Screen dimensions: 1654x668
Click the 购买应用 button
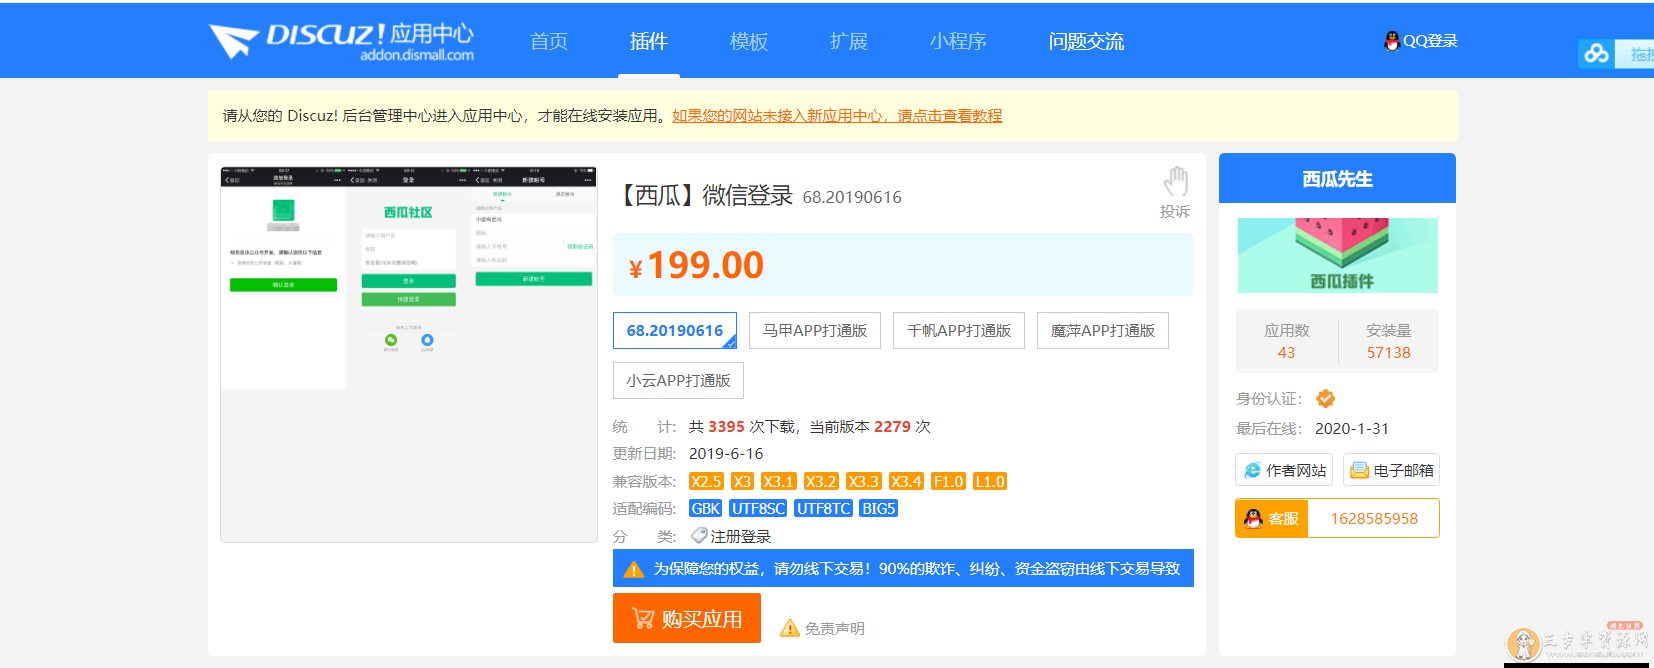pos(687,618)
